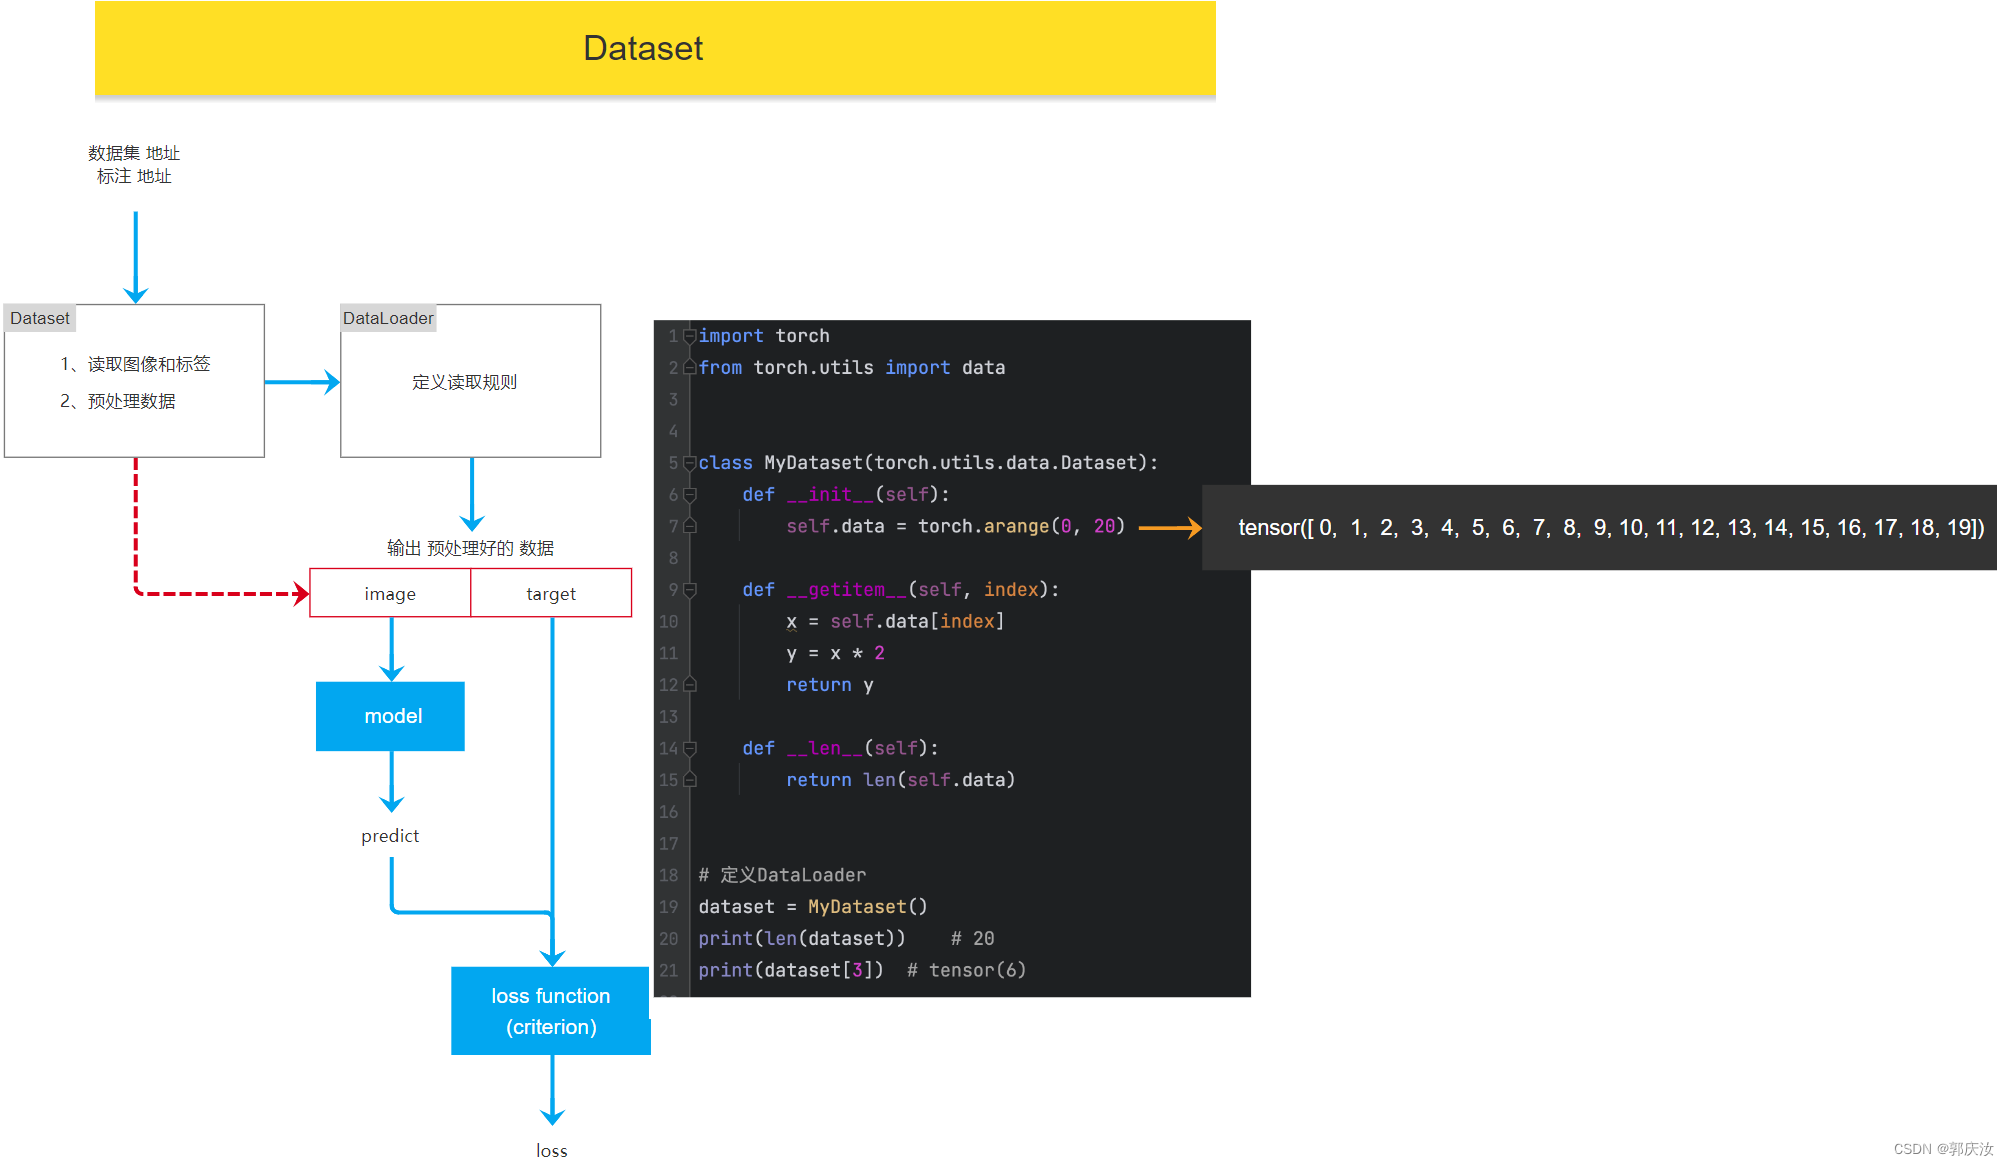Click the image cell in the red box
This screenshot has height=1166, width=2009.
click(390, 593)
